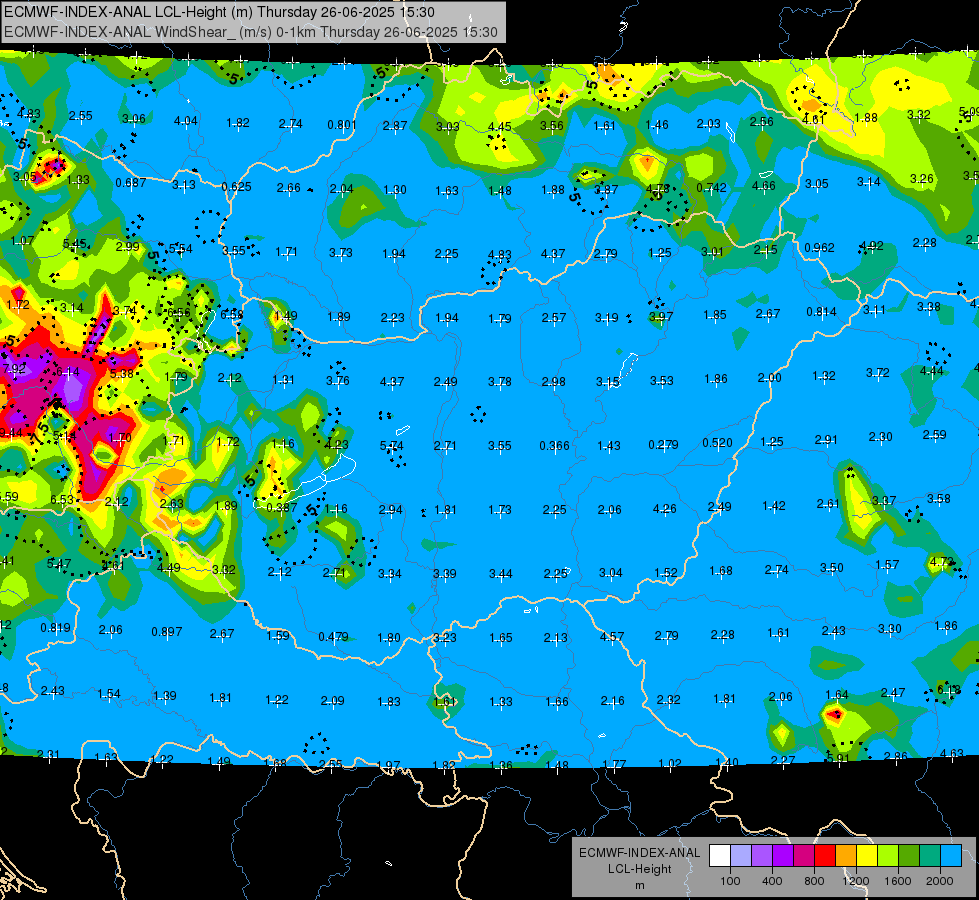Click the wind shear value 3.58

(939, 498)
